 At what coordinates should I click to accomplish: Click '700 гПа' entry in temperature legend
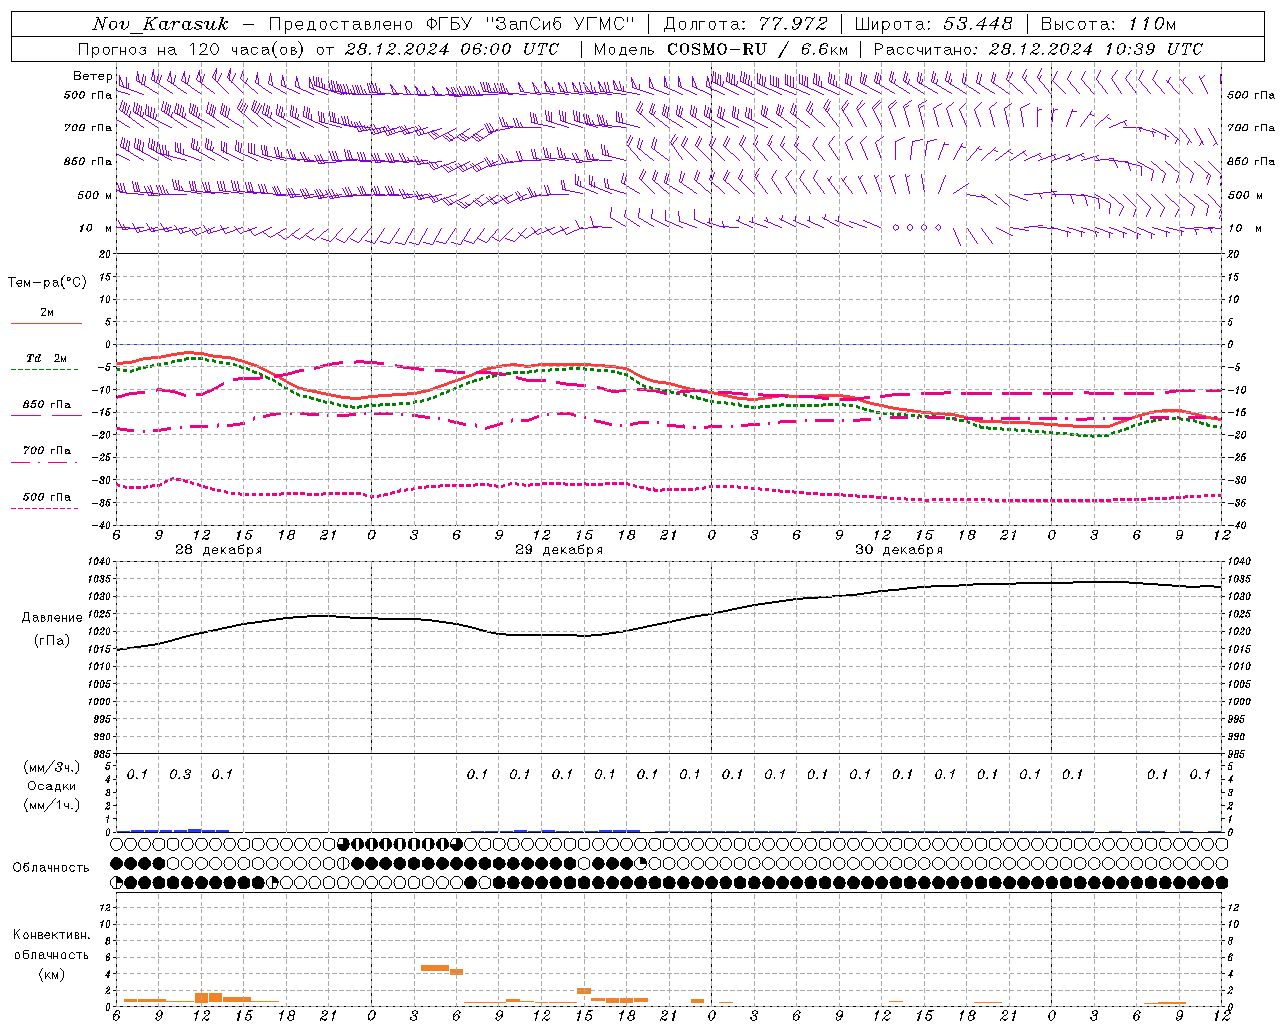click(x=47, y=451)
